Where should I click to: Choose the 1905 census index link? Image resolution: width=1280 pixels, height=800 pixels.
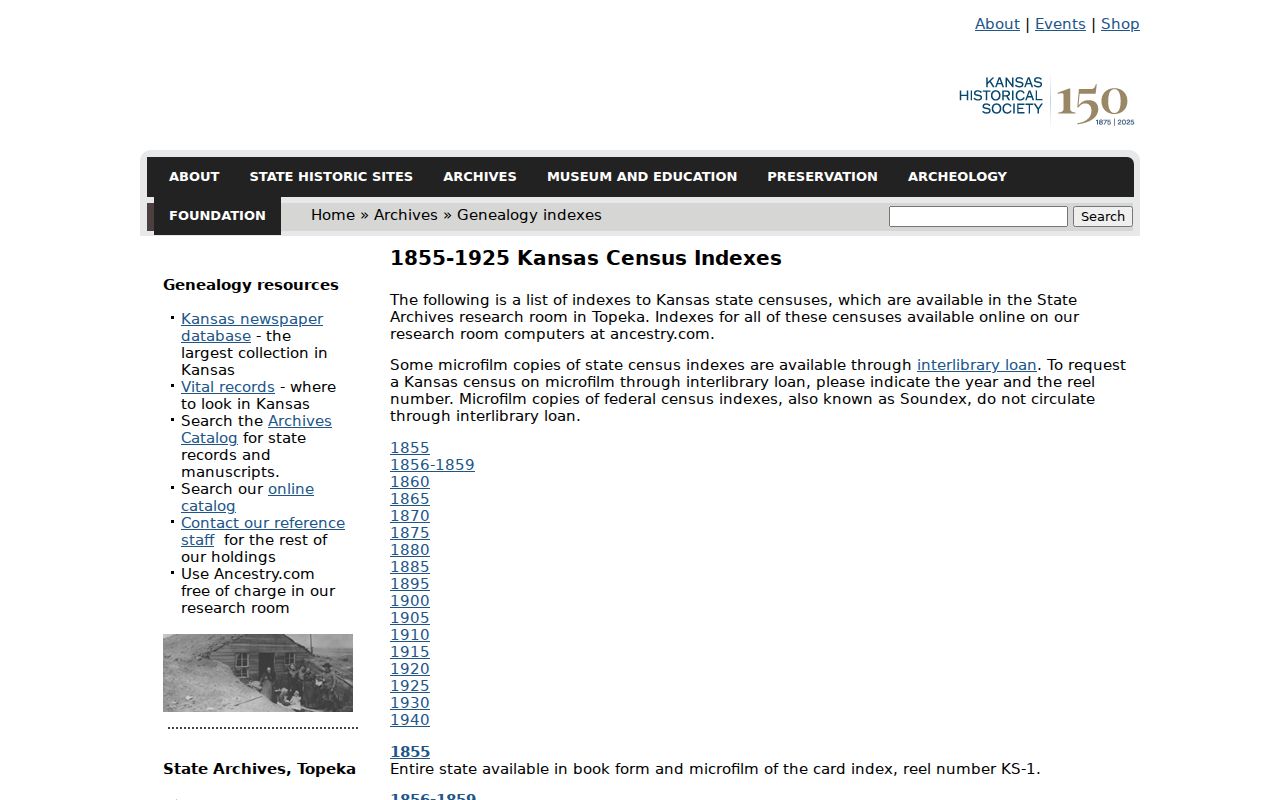(410, 618)
